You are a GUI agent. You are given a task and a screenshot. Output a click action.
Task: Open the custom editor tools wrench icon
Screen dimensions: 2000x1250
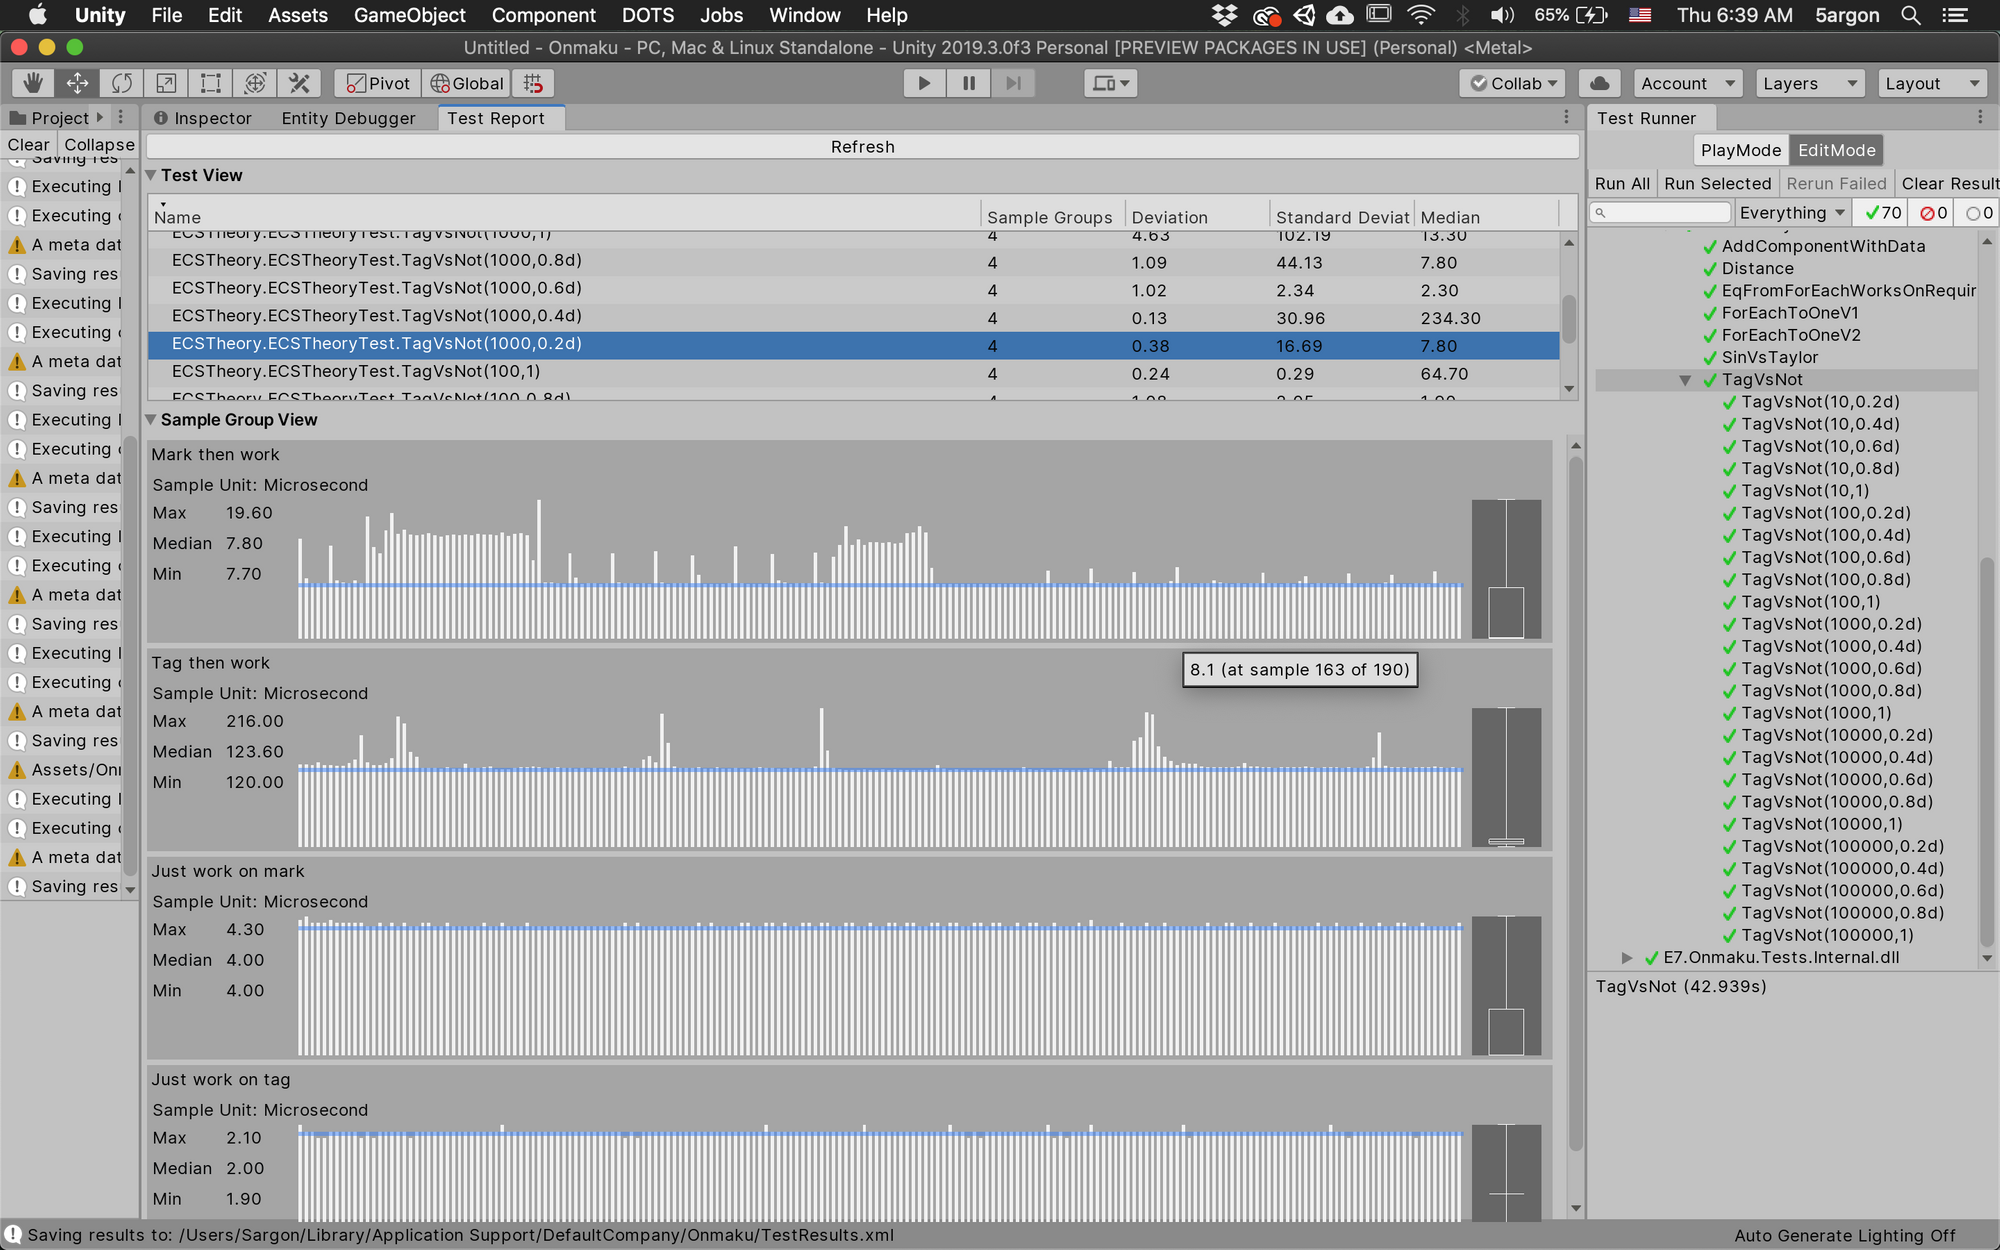coord(299,83)
